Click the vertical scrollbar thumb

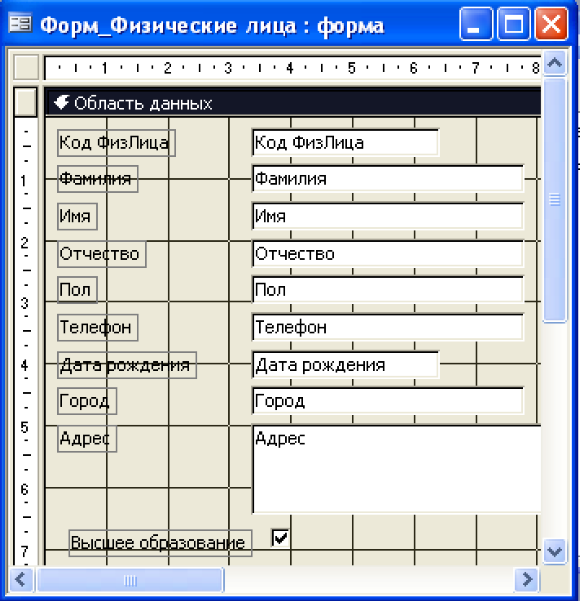coord(555,200)
